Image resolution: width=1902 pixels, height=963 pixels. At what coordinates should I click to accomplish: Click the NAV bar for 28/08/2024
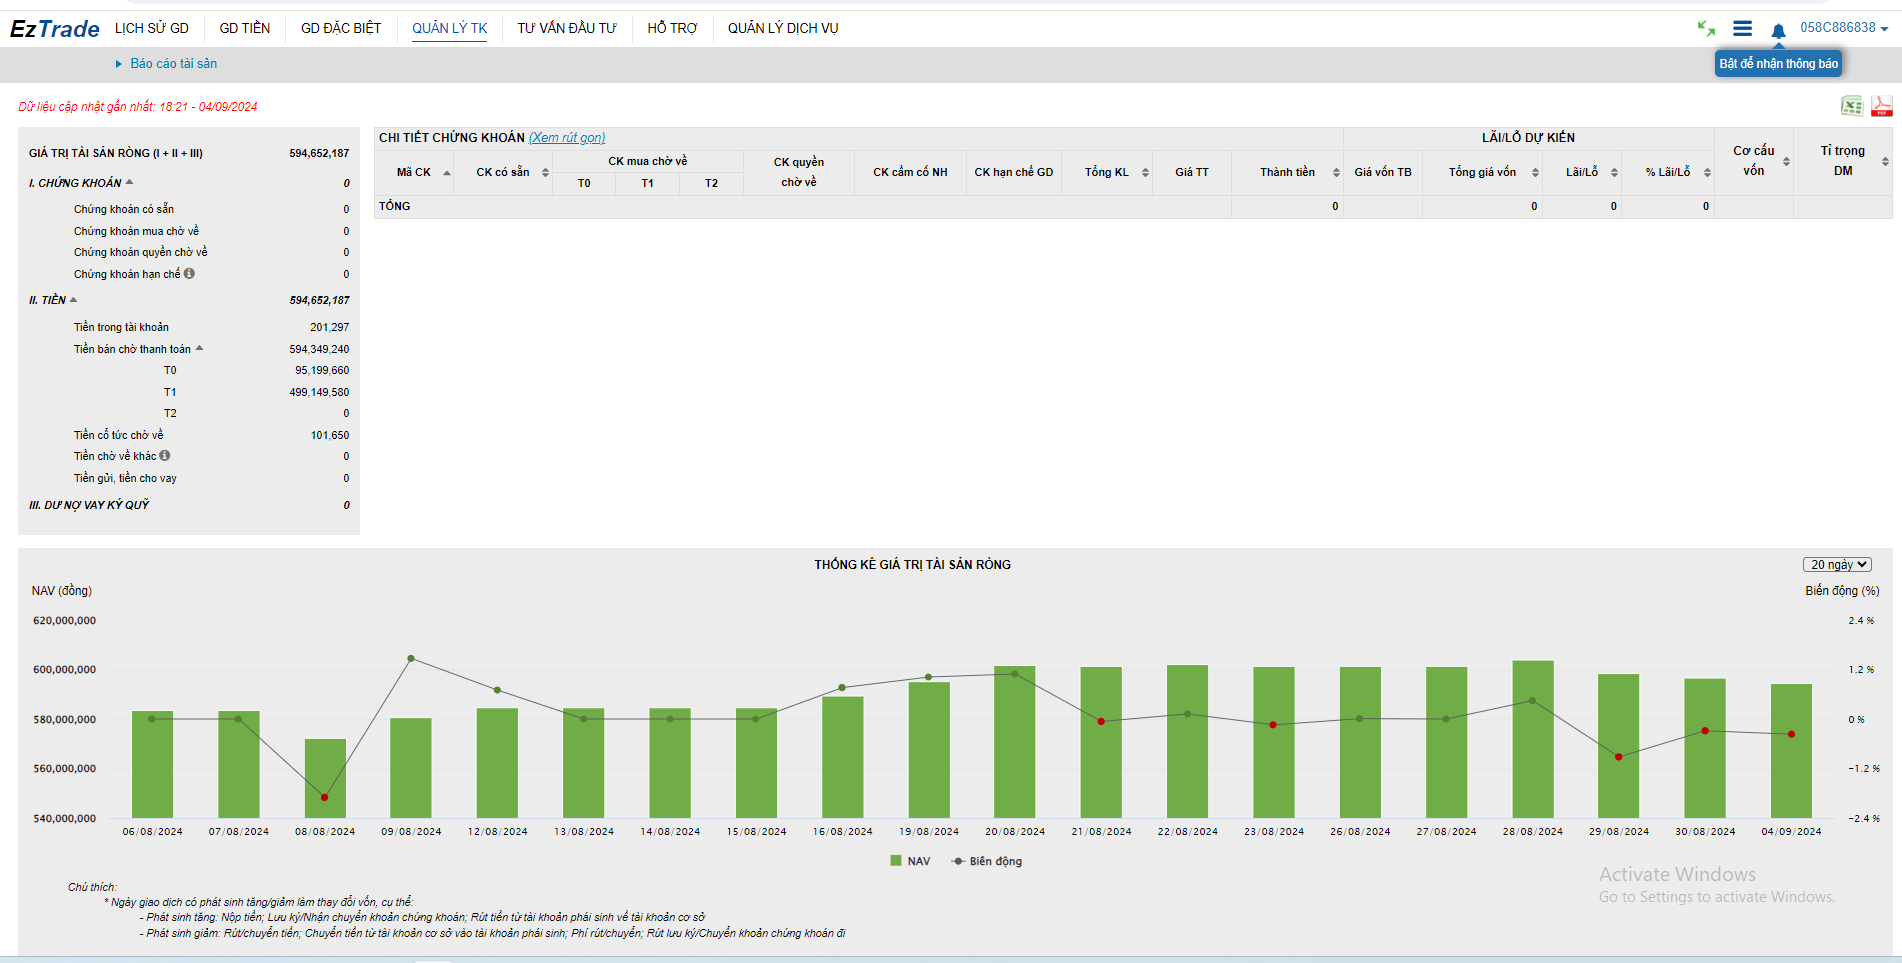(1533, 739)
